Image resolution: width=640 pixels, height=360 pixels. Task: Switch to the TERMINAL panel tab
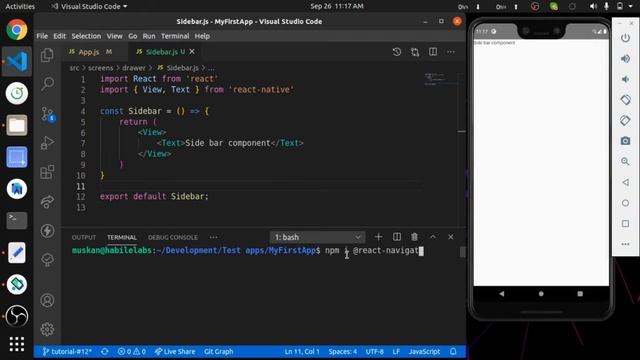tap(122, 237)
